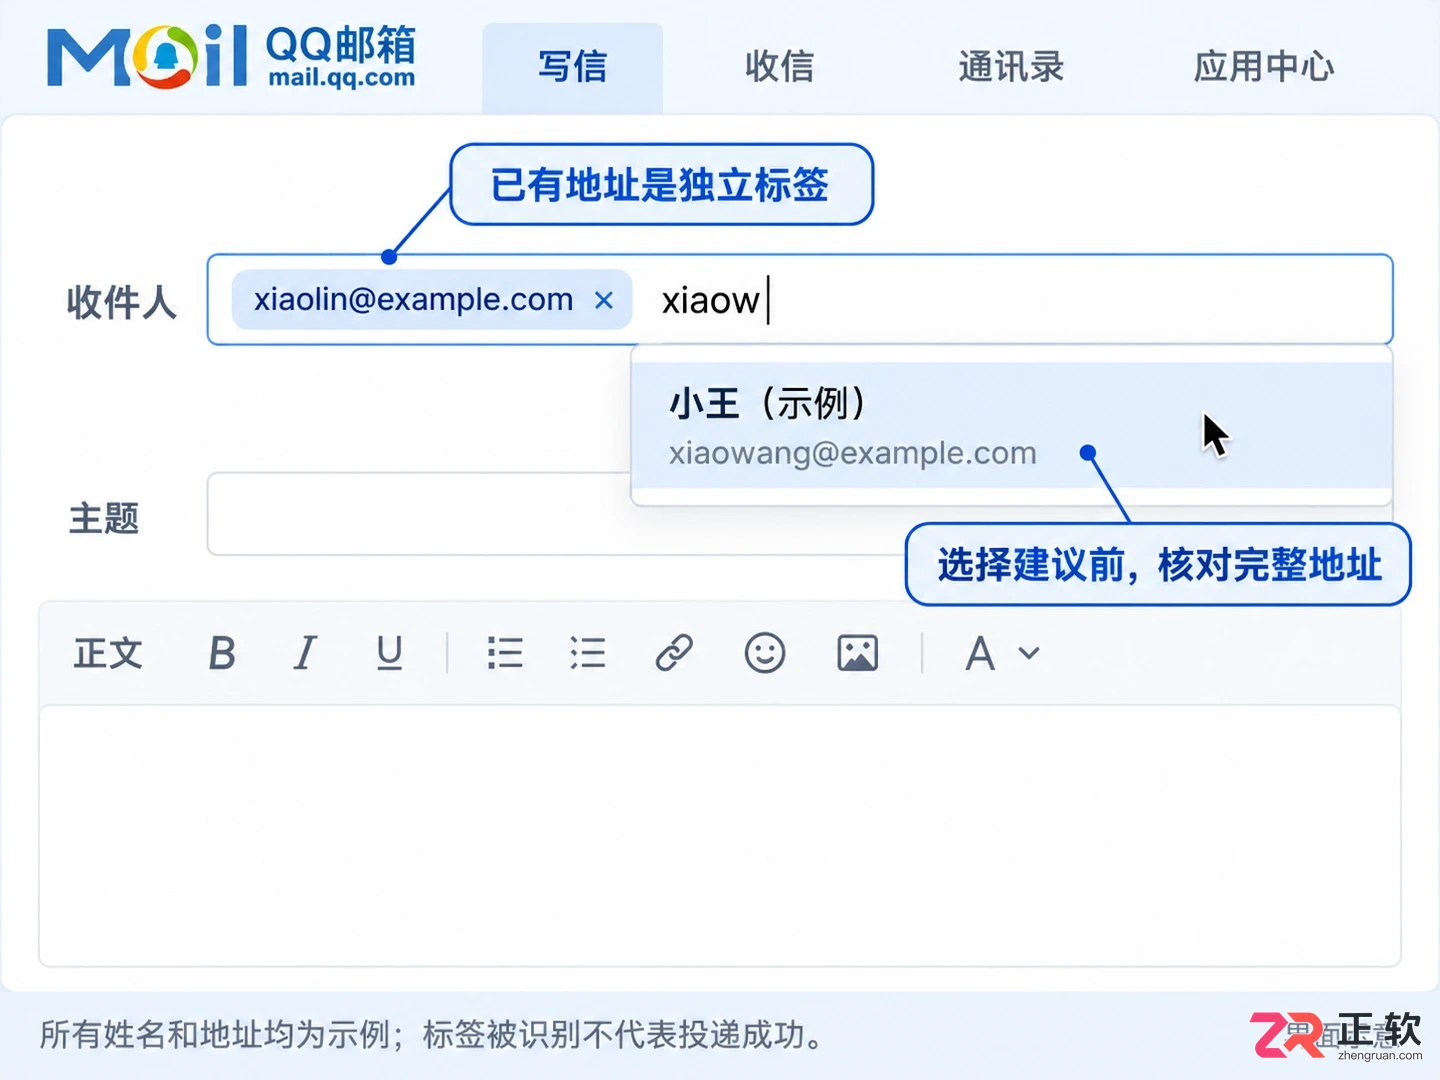Click the 主题 label

(104, 518)
